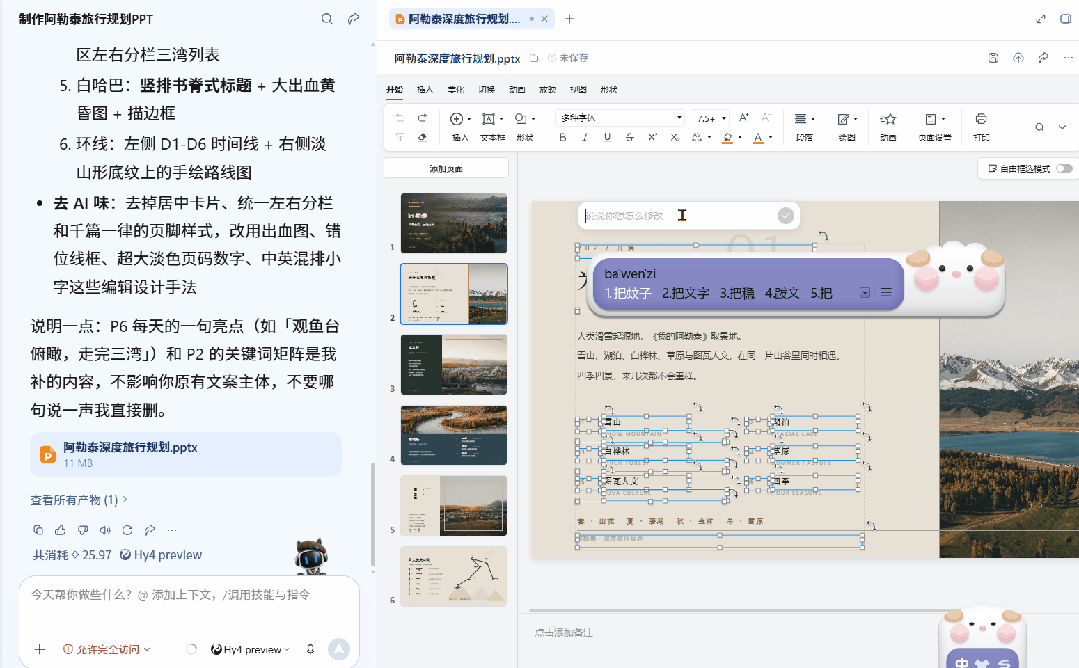
Task: Open the animation star tool
Action: (888, 125)
